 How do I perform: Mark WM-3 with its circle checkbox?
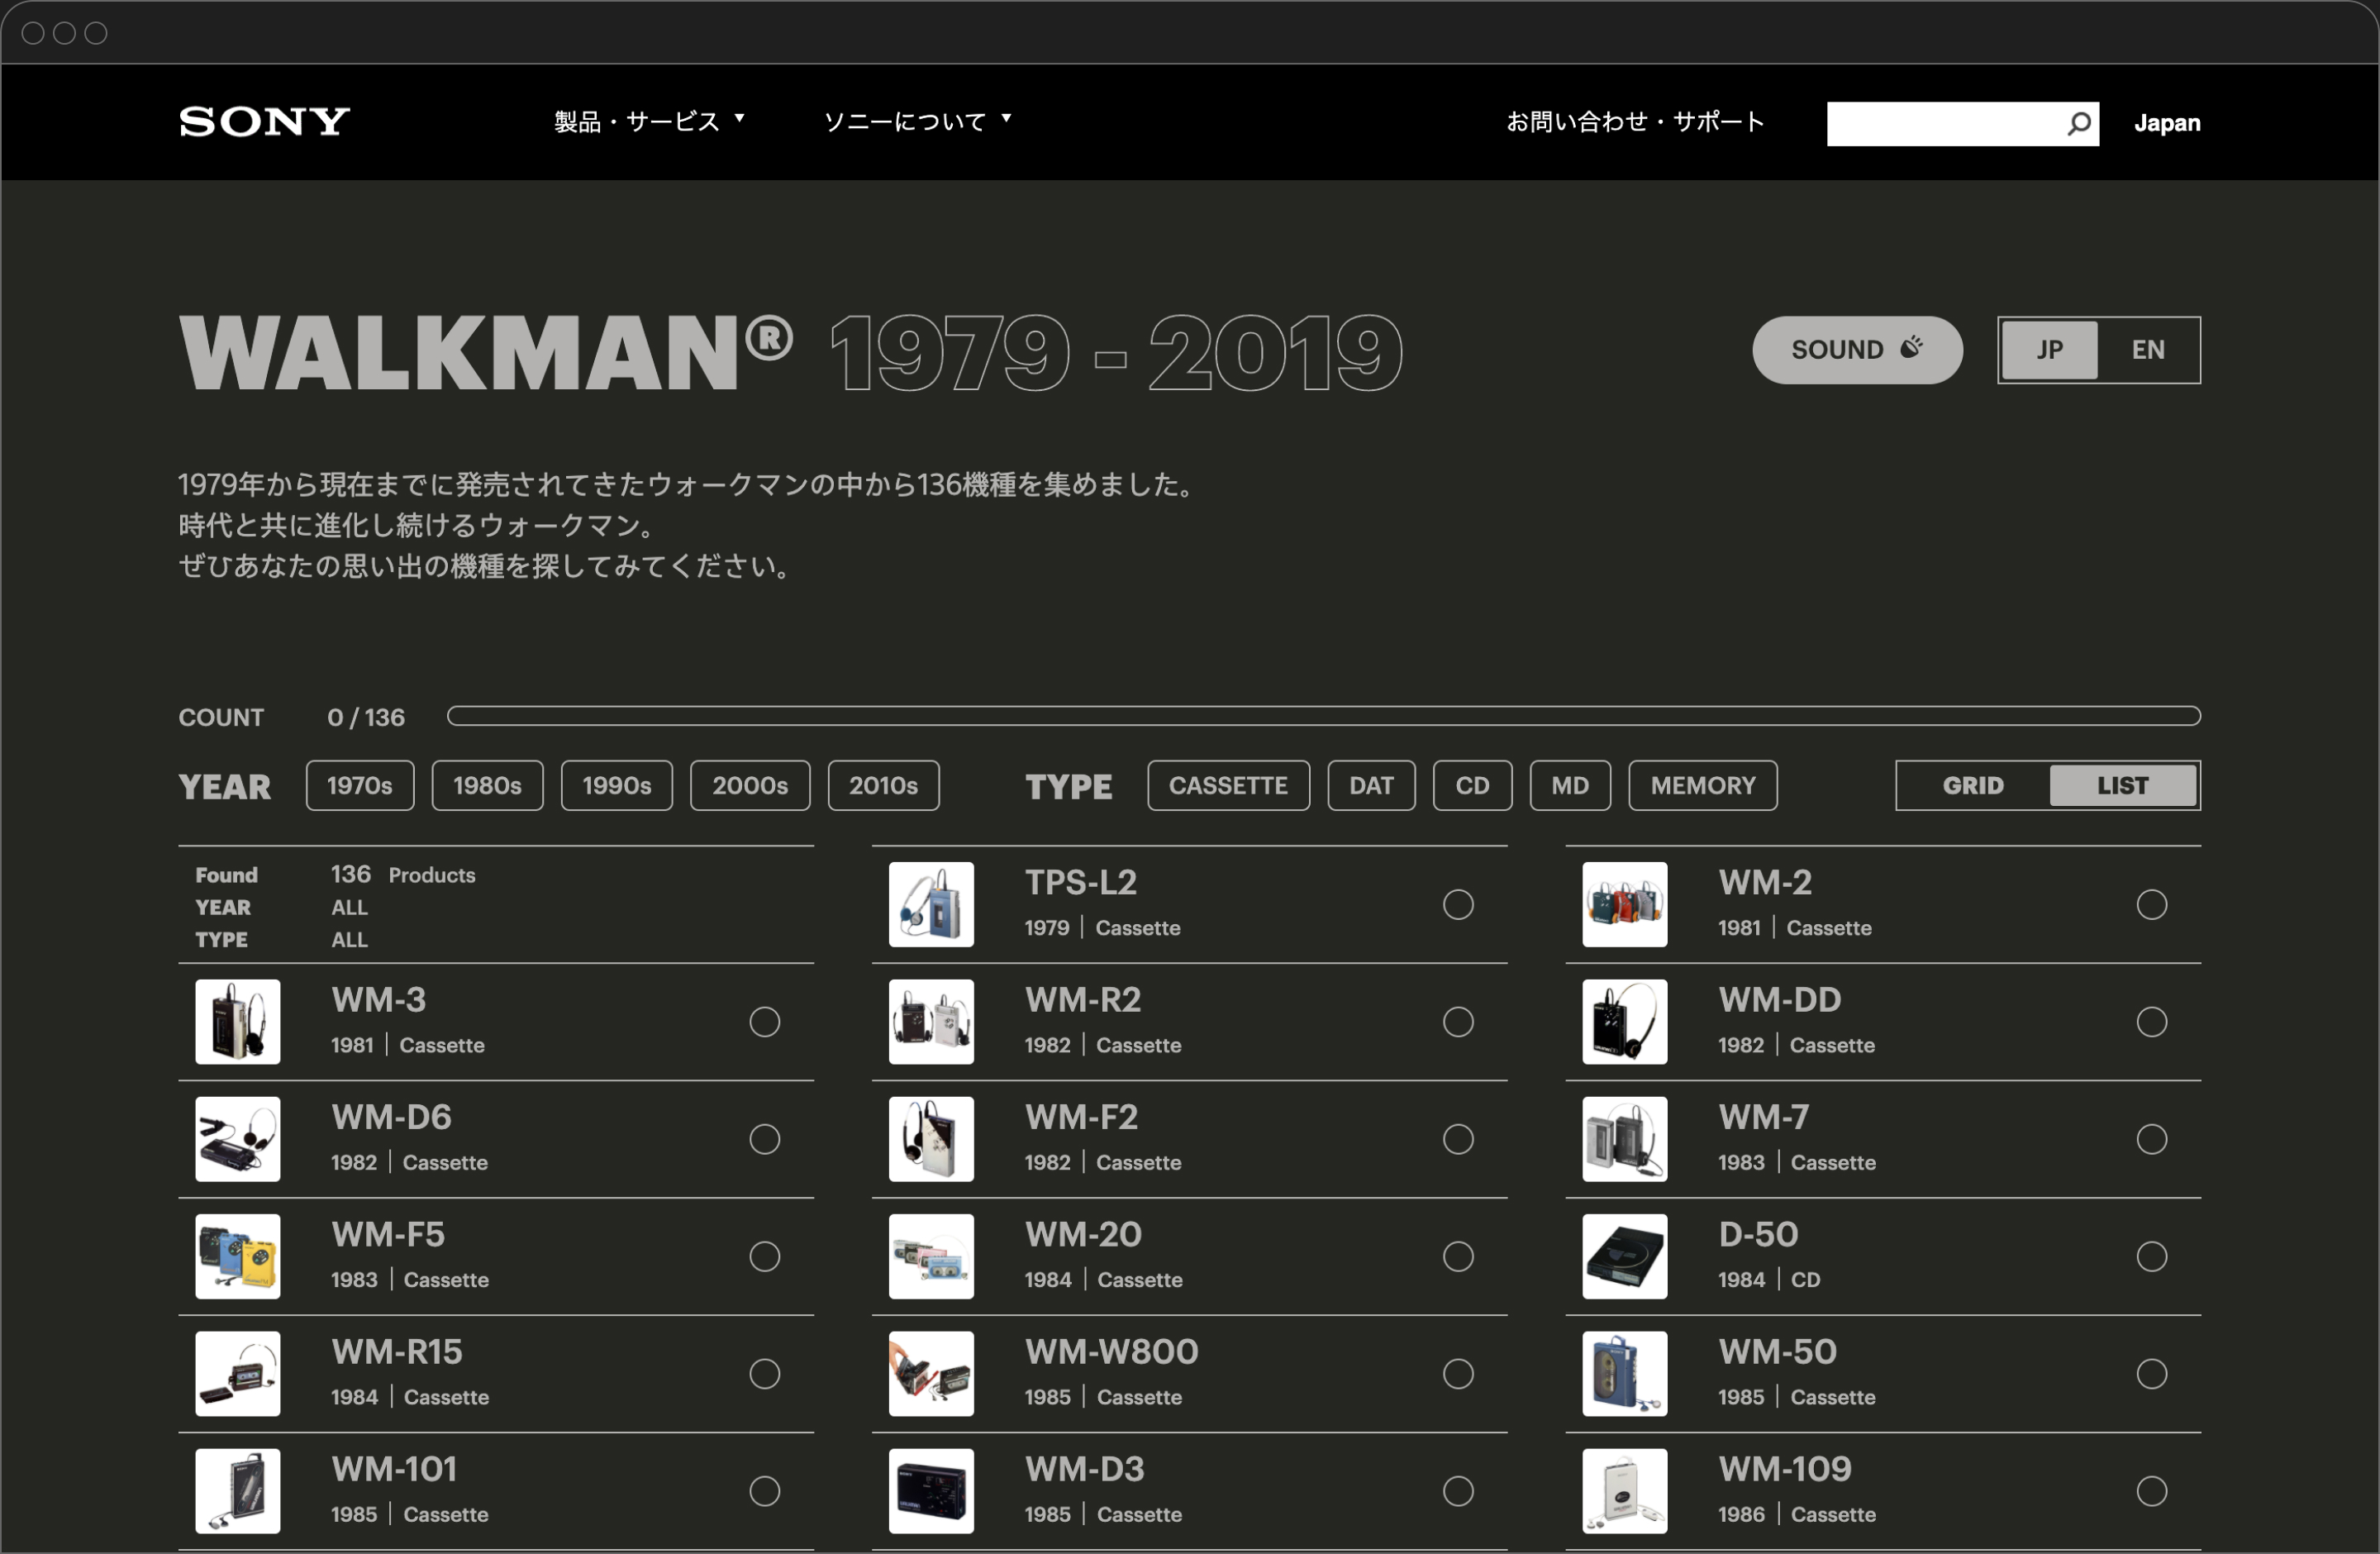pyautogui.click(x=765, y=1022)
